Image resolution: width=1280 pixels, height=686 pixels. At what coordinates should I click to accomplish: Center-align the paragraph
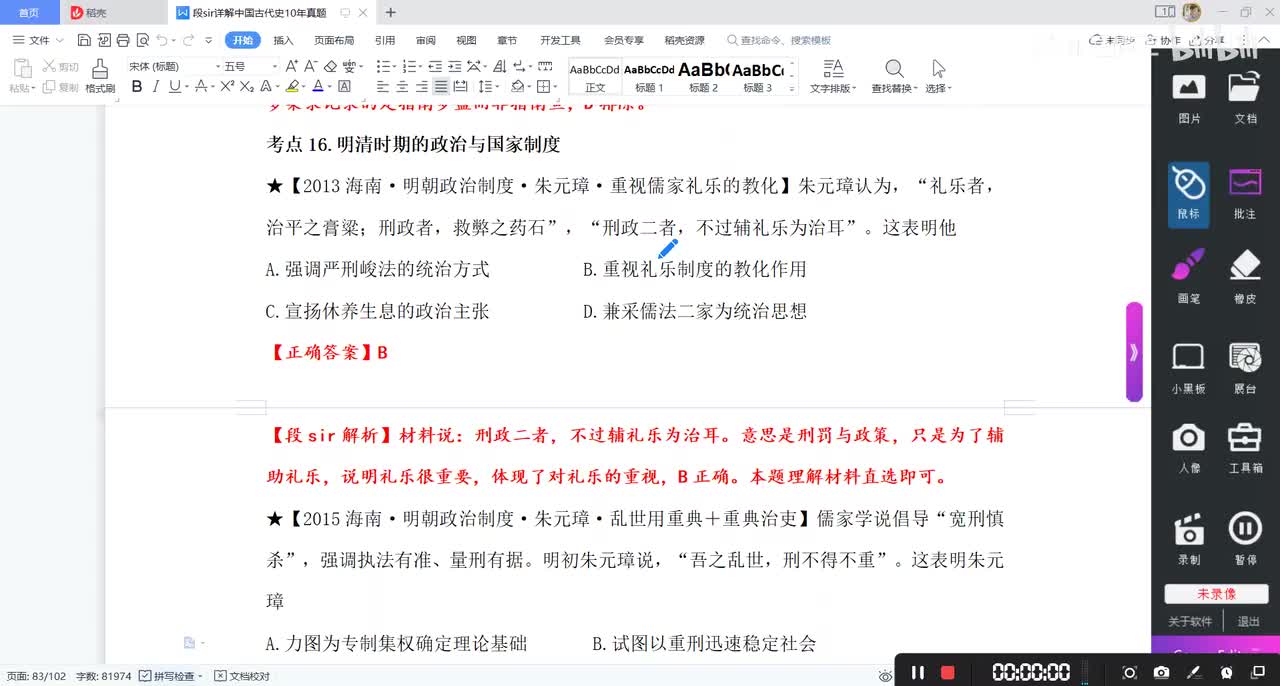click(402, 87)
